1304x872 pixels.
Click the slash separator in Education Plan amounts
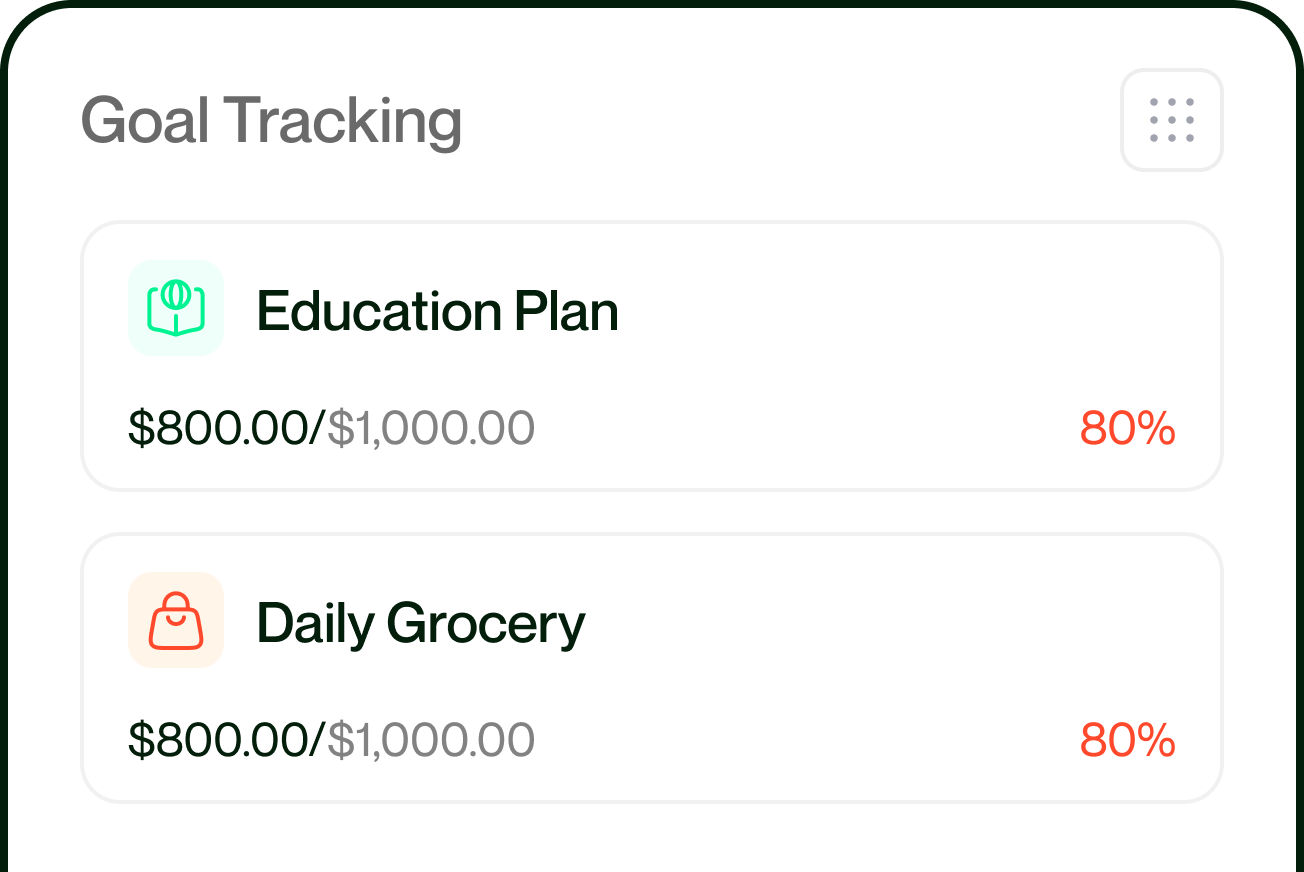coord(319,428)
